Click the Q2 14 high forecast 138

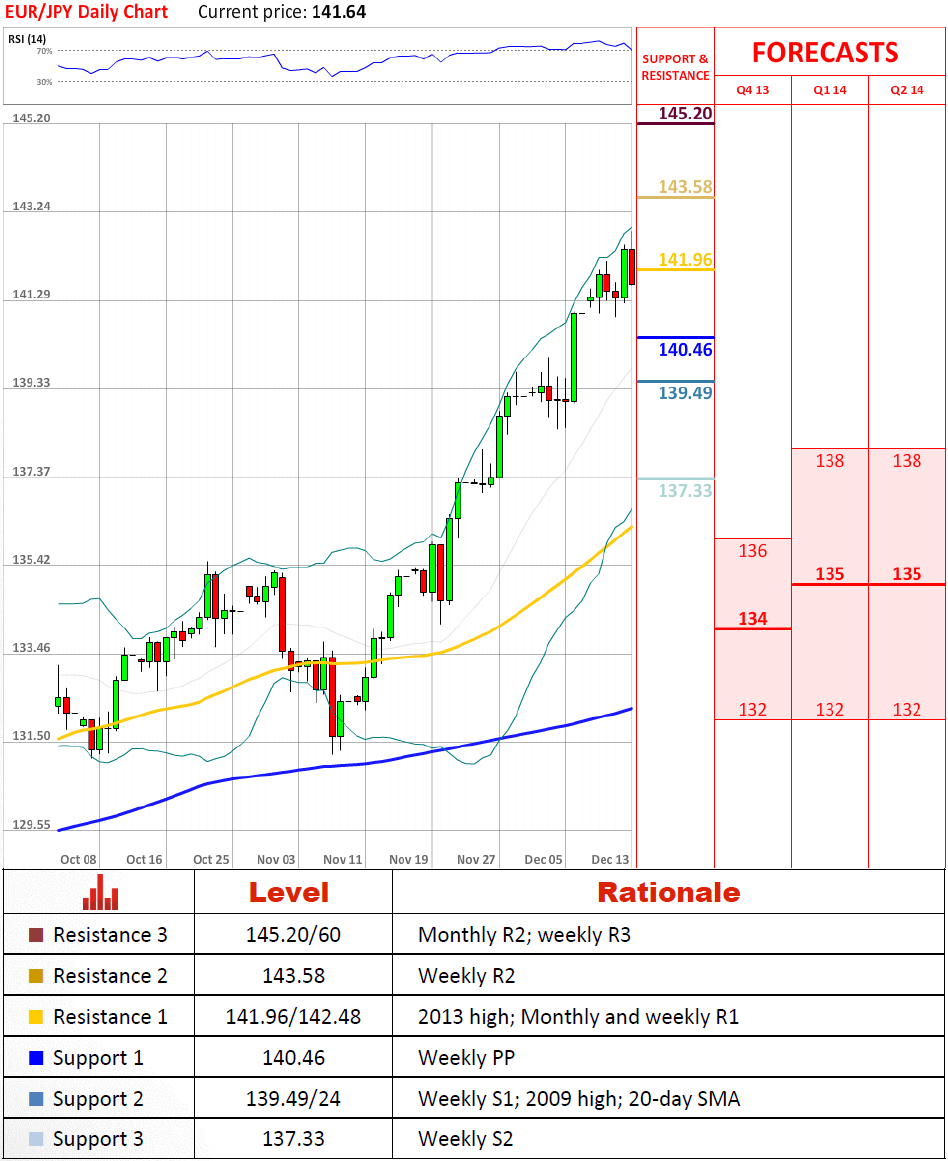[x=907, y=461]
